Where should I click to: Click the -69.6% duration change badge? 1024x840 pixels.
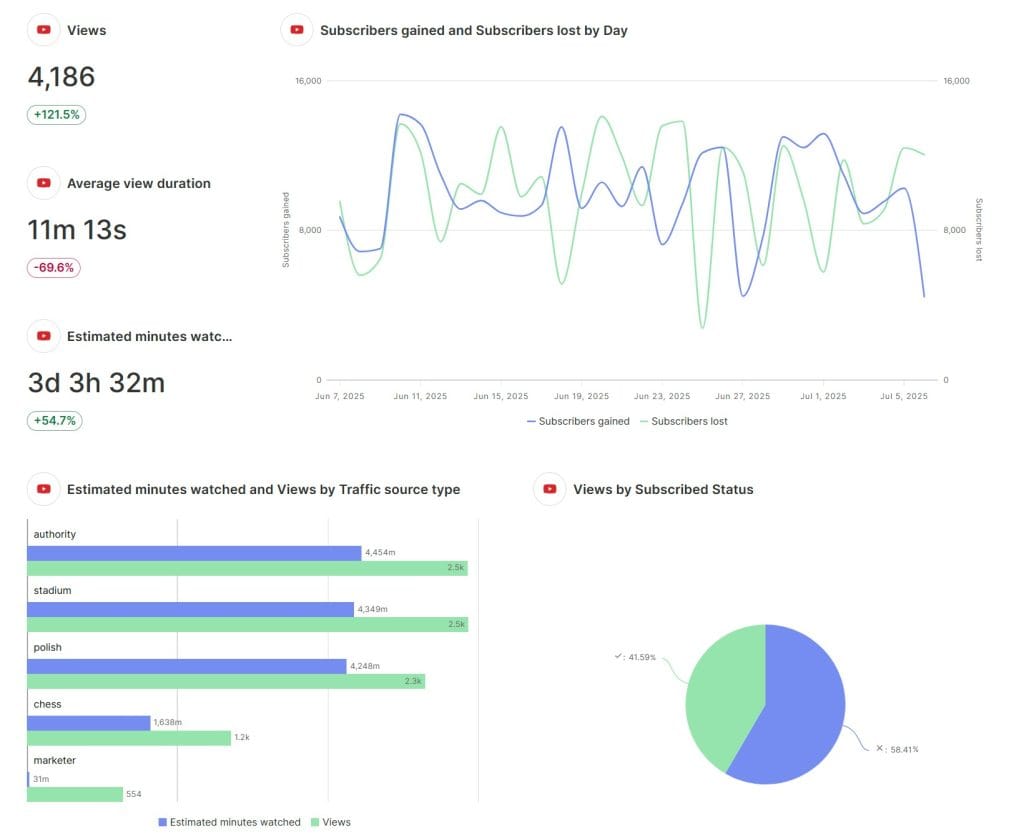click(54, 268)
